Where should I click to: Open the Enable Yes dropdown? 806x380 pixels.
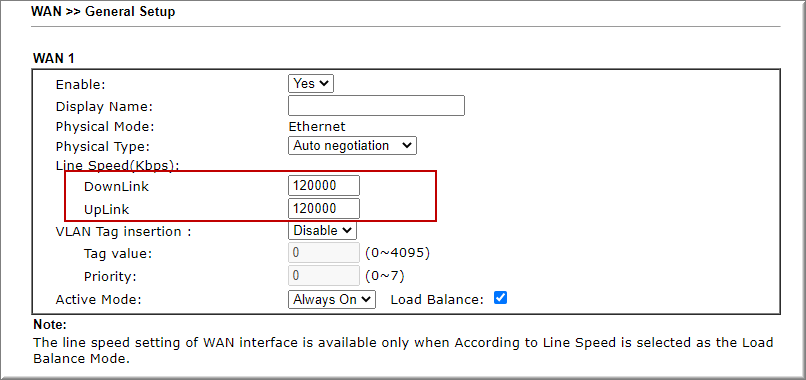pos(310,83)
